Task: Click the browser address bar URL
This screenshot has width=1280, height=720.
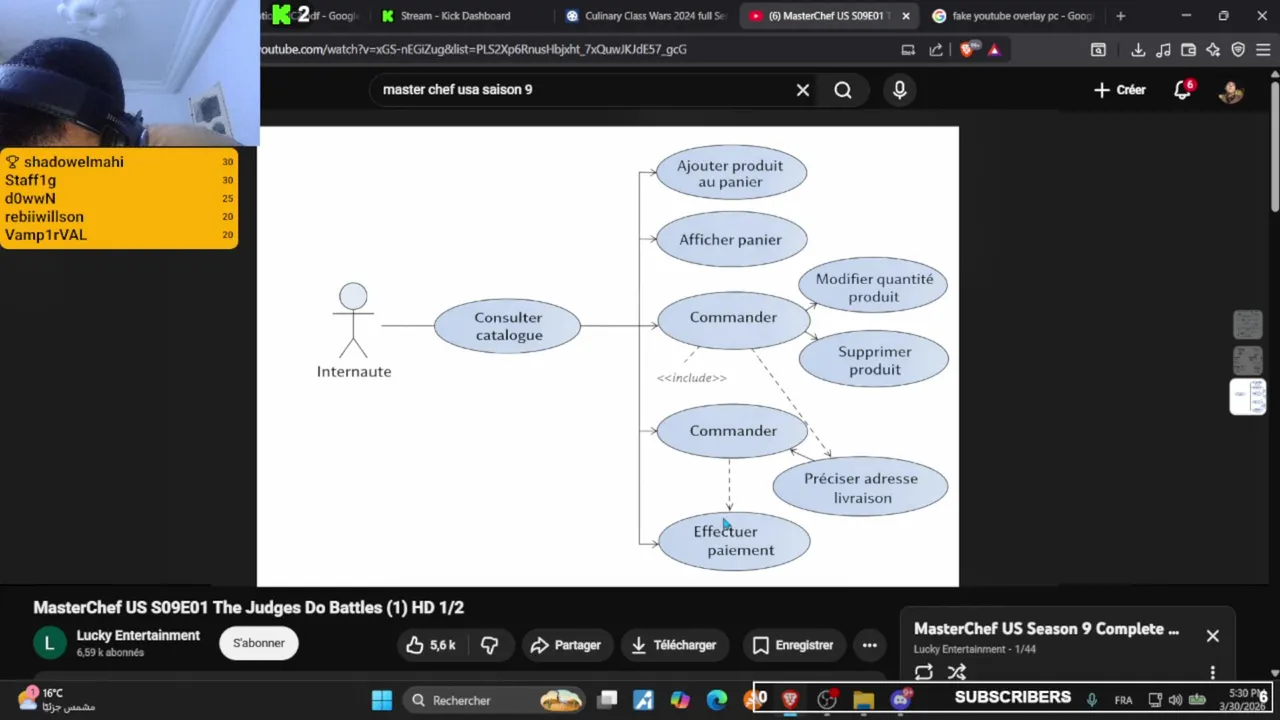Action: click(473, 49)
